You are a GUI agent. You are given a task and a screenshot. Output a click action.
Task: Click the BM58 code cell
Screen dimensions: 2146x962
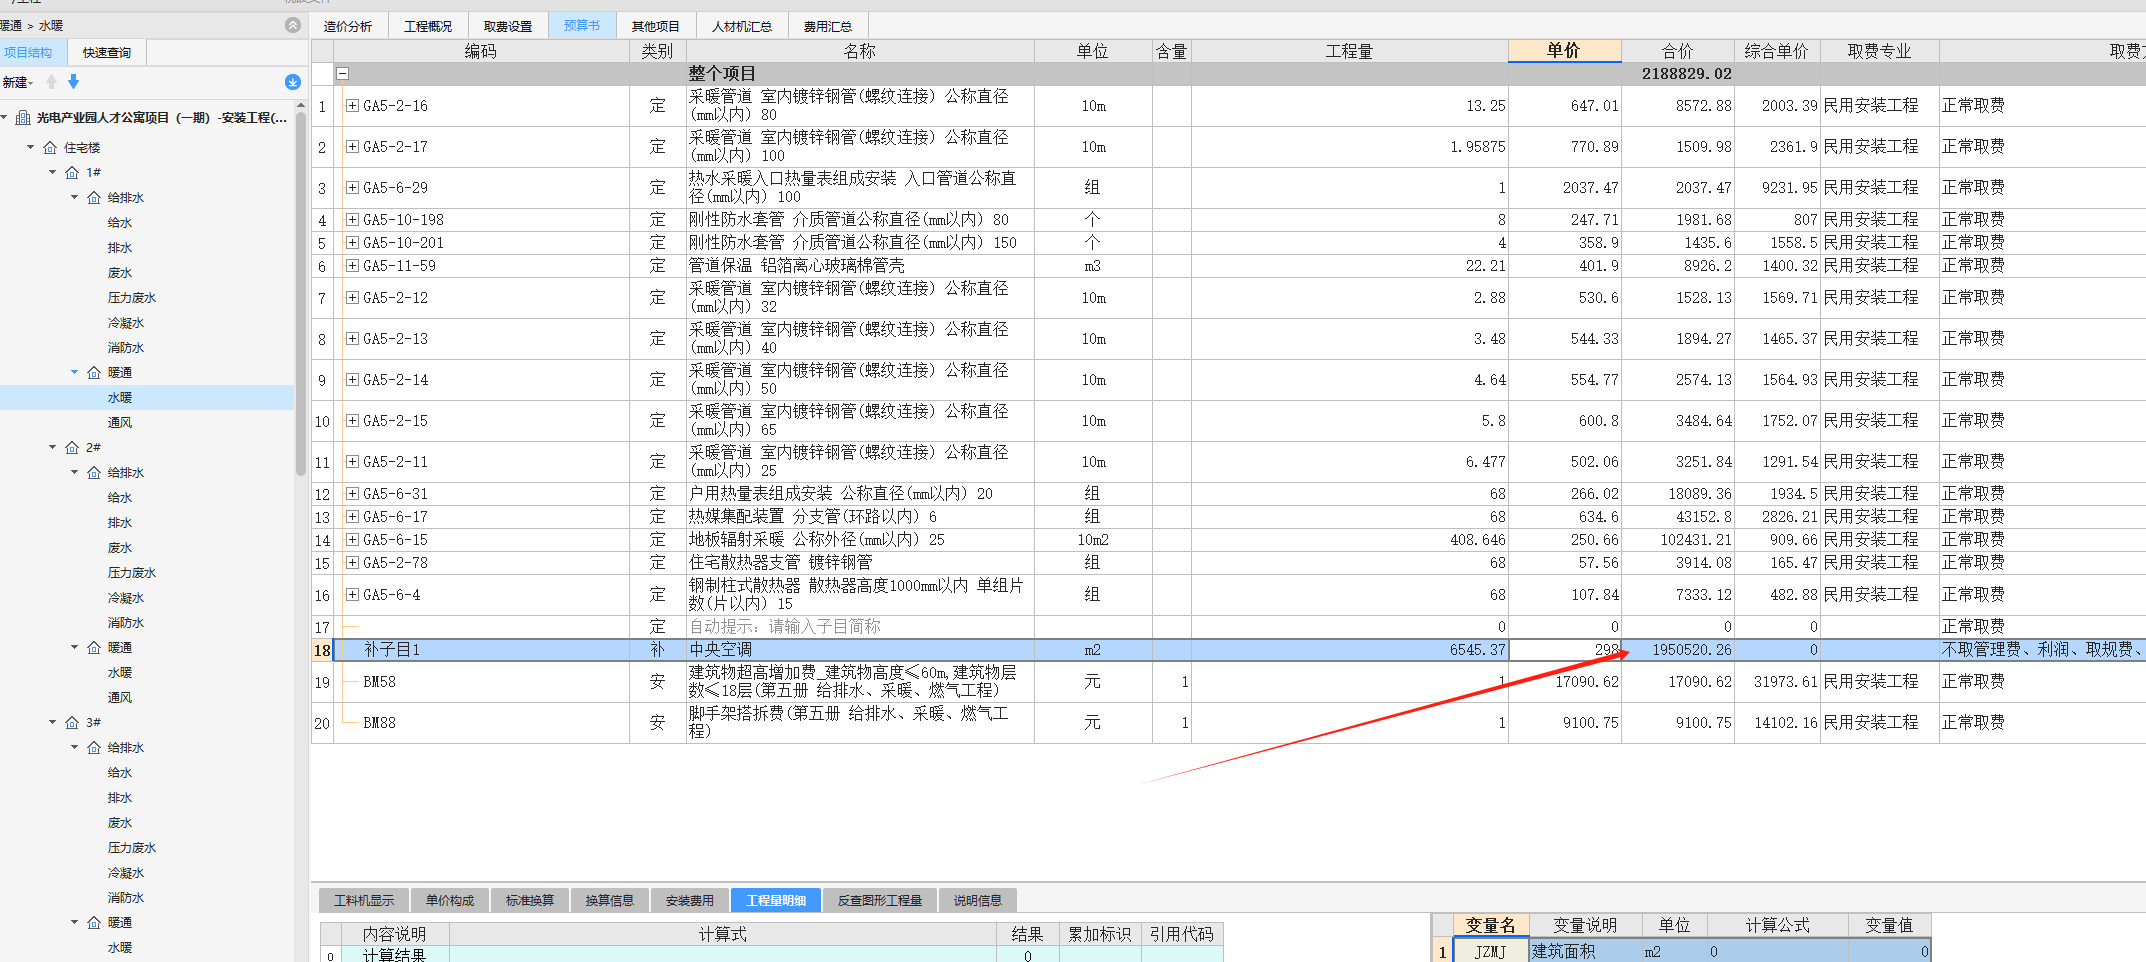click(481, 682)
